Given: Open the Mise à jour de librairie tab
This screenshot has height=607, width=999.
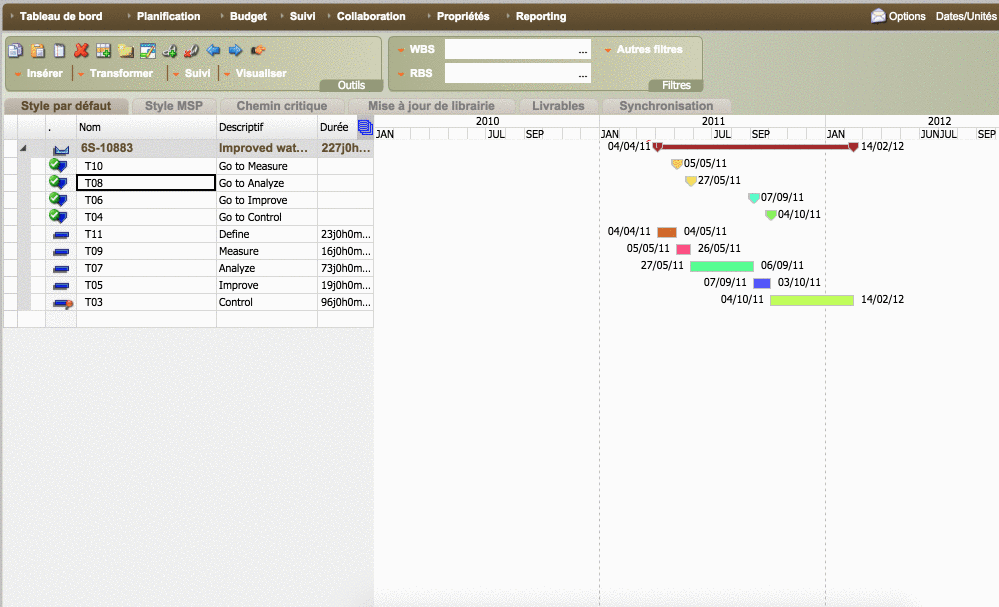Looking at the screenshot, I should pos(431,106).
